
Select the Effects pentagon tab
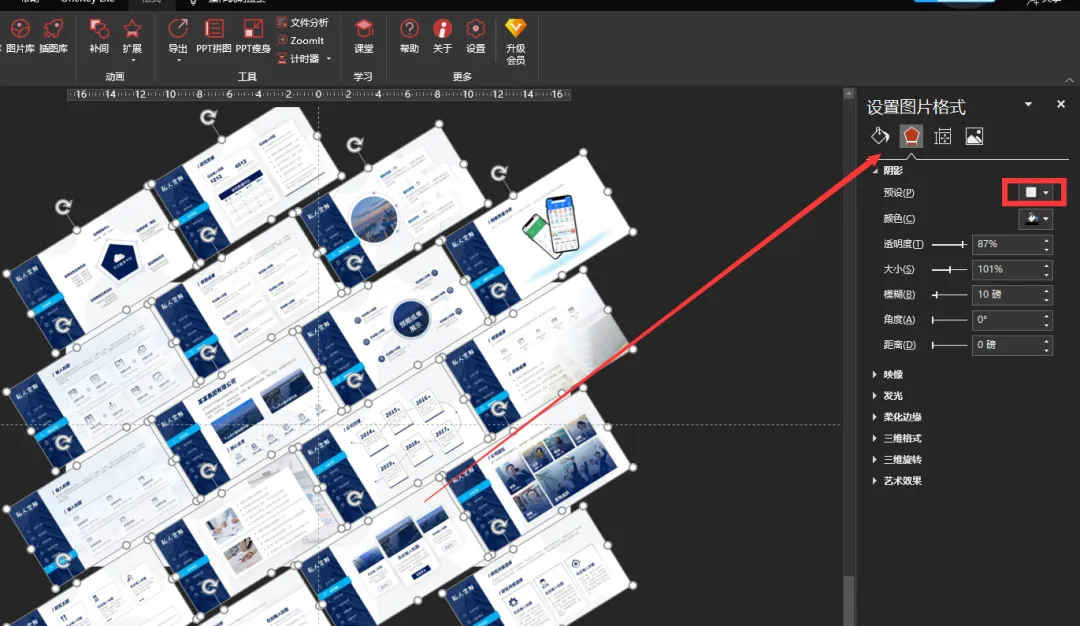click(911, 136)
